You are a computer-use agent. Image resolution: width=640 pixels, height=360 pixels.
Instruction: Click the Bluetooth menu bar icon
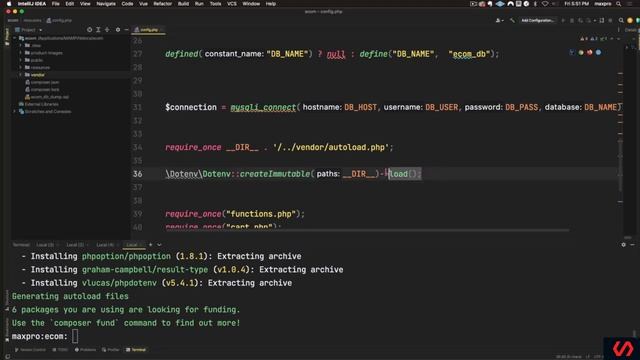point(535,4)
